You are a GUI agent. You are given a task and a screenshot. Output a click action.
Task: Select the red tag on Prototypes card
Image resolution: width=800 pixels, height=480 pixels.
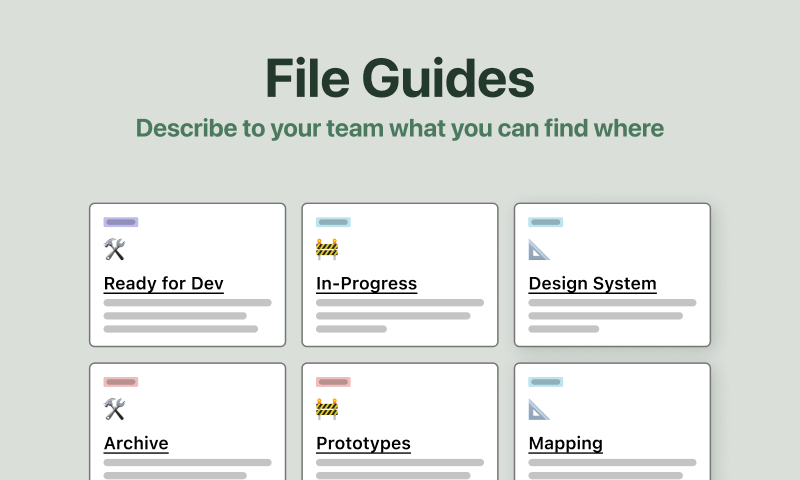pyautogui.click(x=333, y=382)
